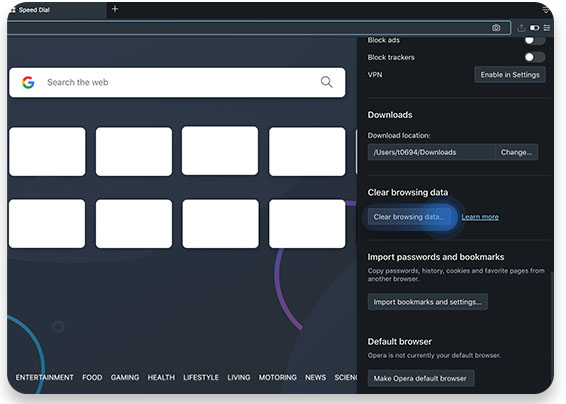Viewport: 566px width, 404px height.
Task: Open the GAMING news category
Action: 125,377
